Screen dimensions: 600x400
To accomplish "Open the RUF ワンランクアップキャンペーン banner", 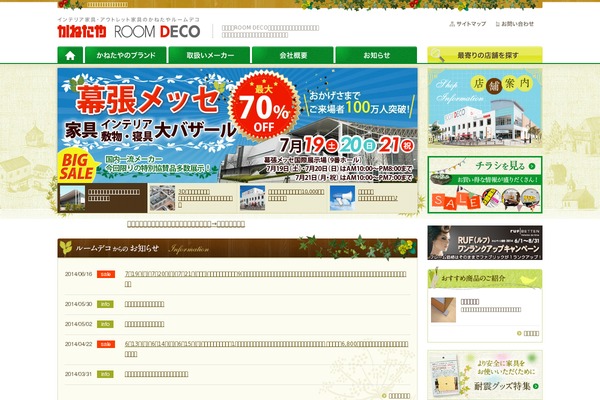I will tap(485, 243).
